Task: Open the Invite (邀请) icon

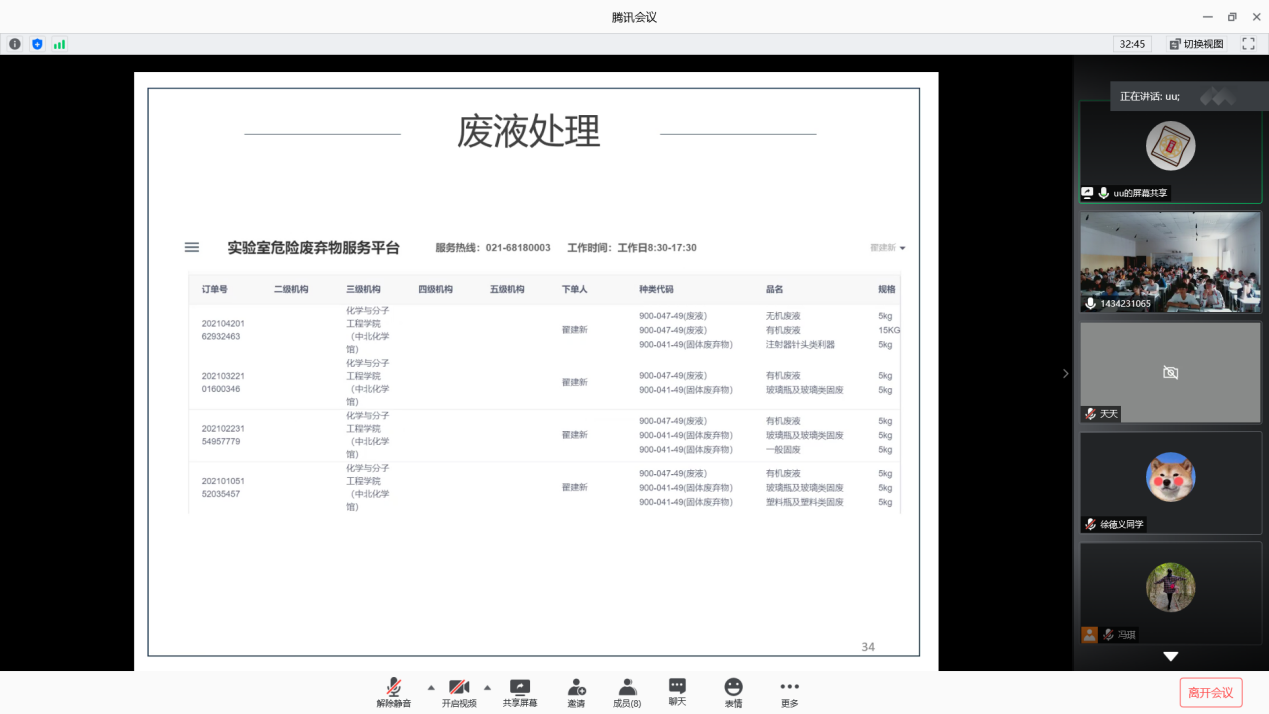Action: point(576,692)
